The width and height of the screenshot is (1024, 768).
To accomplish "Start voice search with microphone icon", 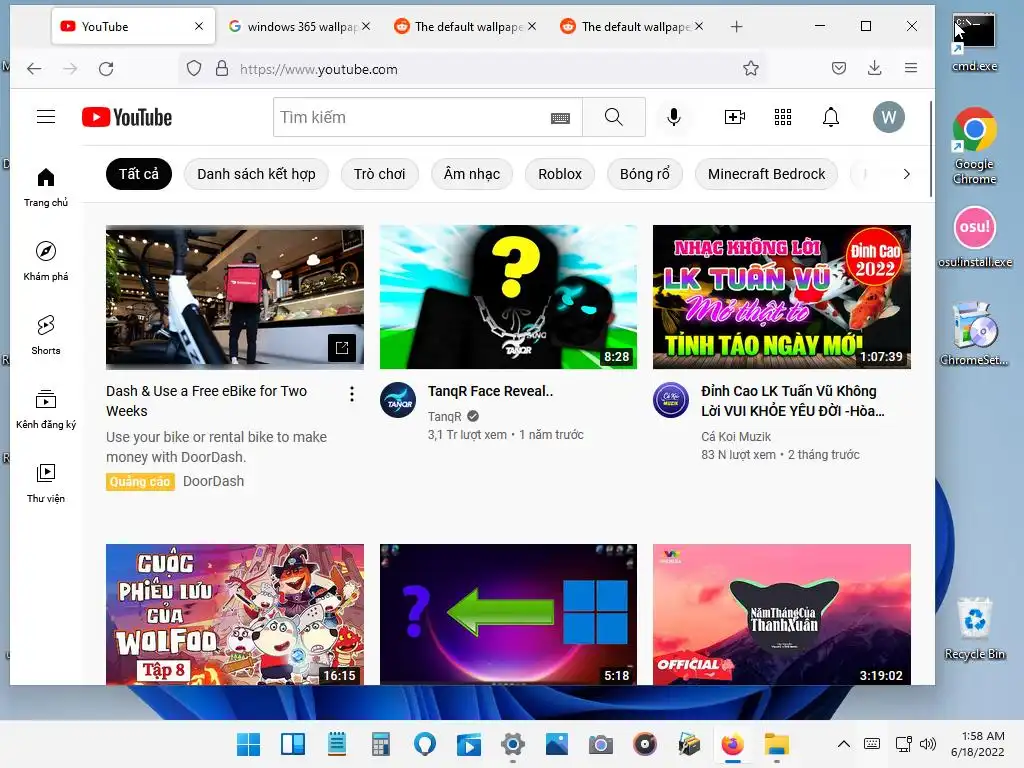I will click(x=673, y=117).
